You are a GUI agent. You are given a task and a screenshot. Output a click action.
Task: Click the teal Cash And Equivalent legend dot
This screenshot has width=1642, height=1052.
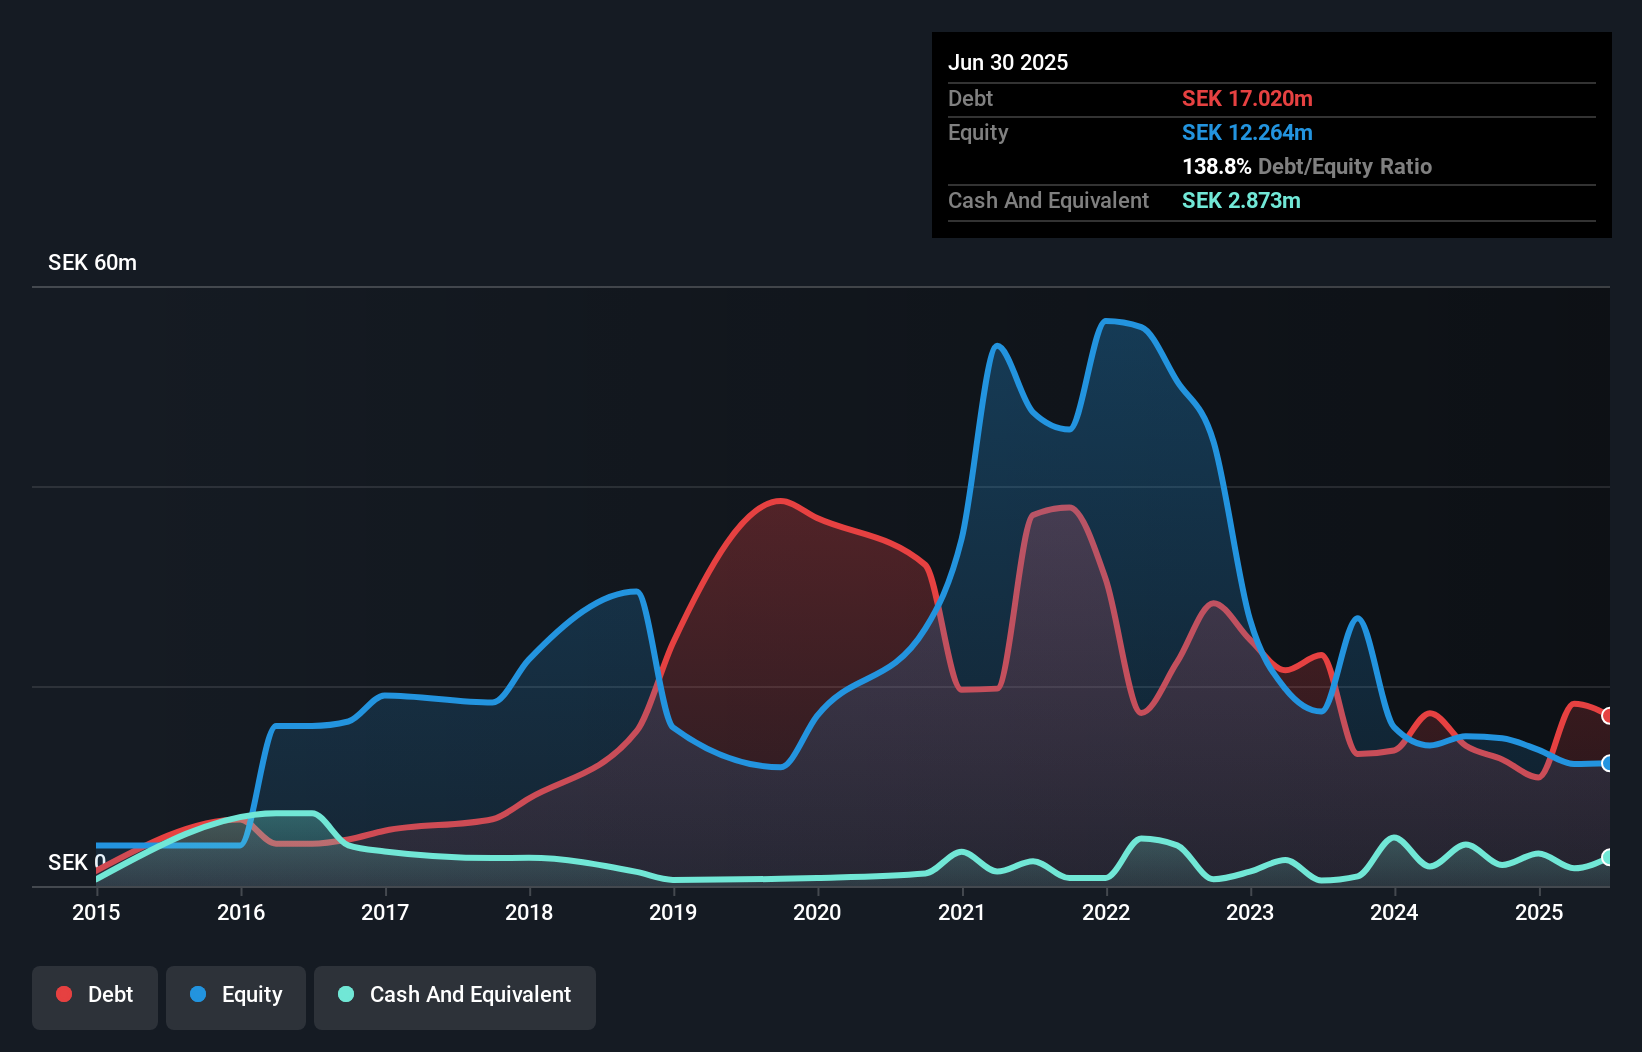pos(344,994)
